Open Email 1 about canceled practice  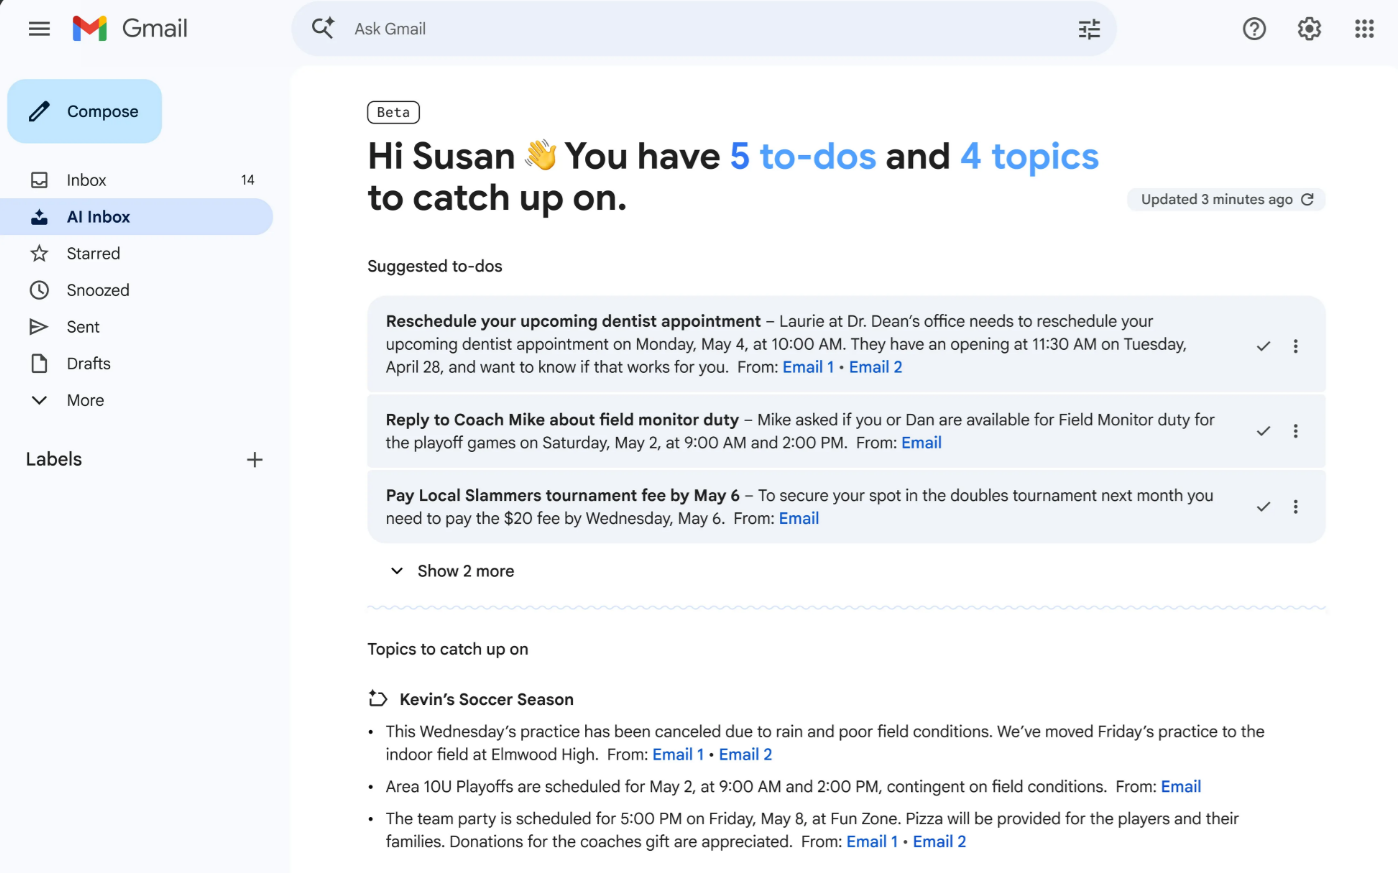(x=678, y=754)
